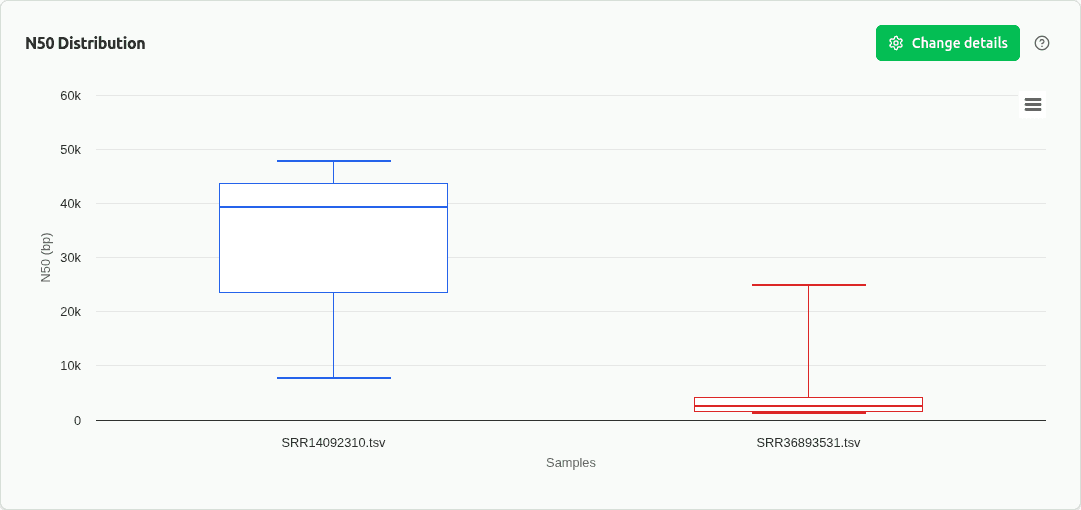The width and height of the screenshot is (1081, 510).
Task: Click the blue median line
Action: [x=333, y=207]
